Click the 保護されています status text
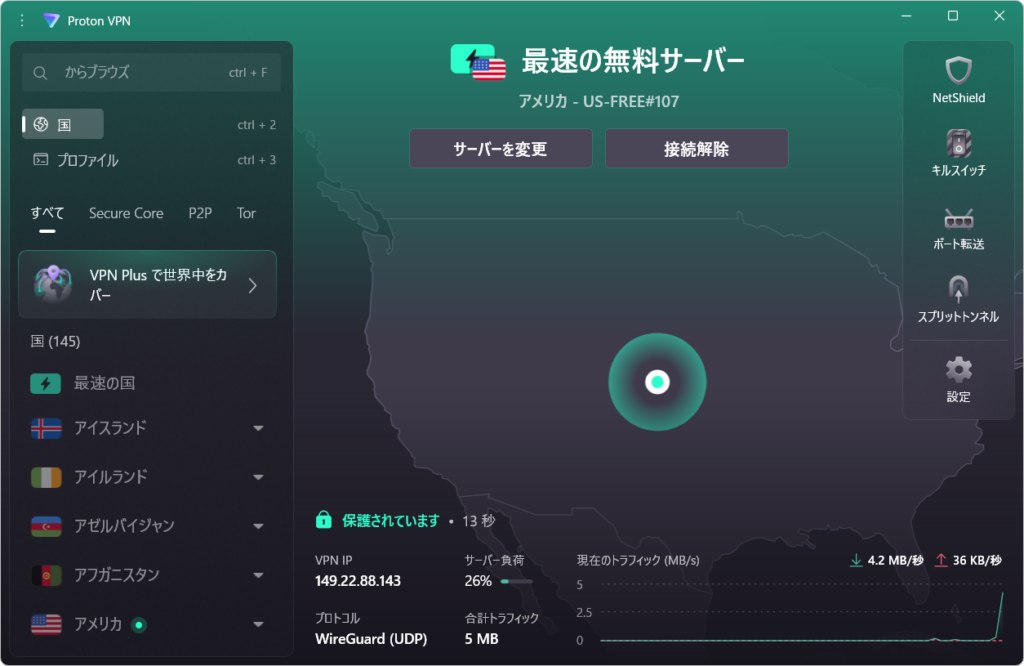This screenshot has height=666, width=1024. coord(391,520)
